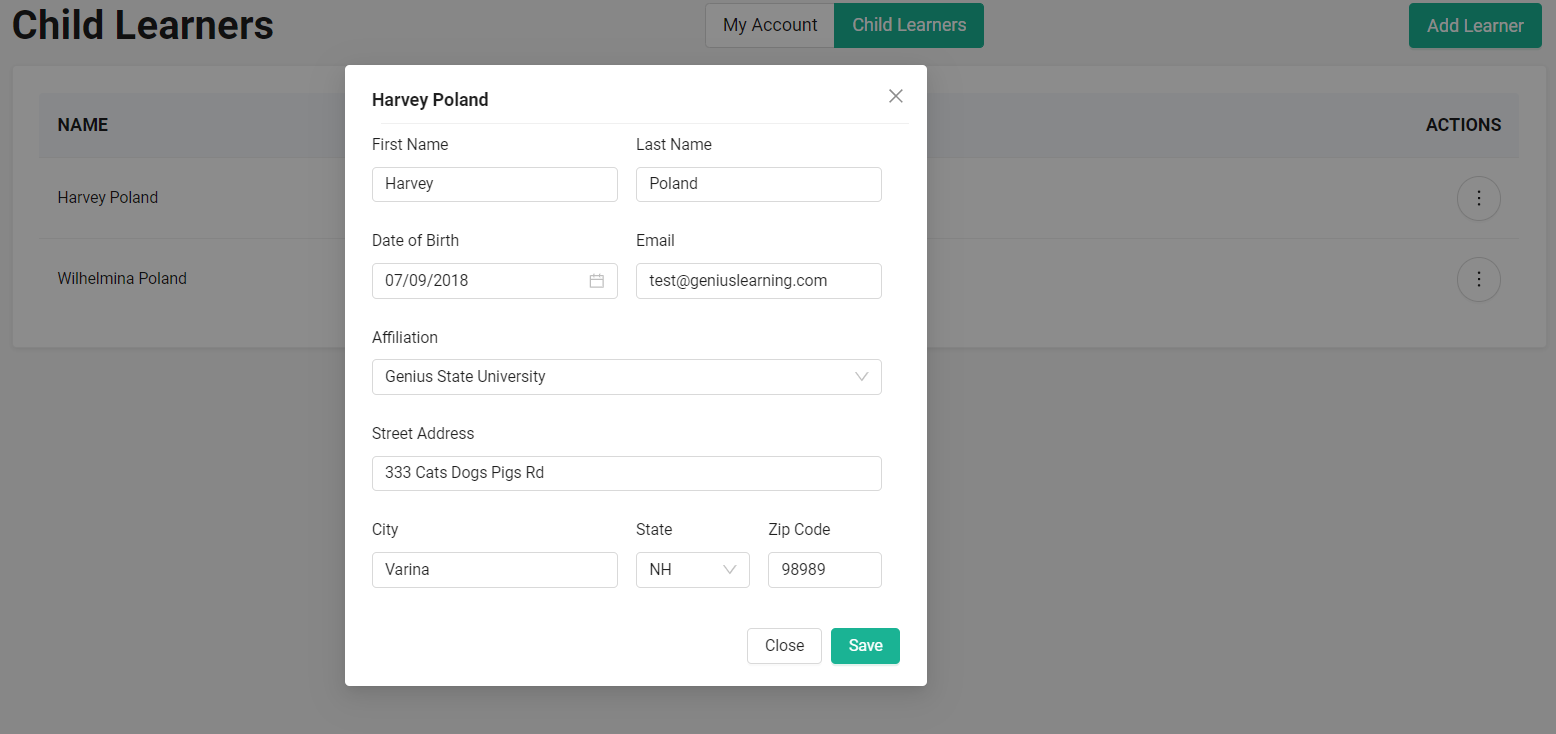Click the three-dot actions icon for Harvey Poland

1478,198
